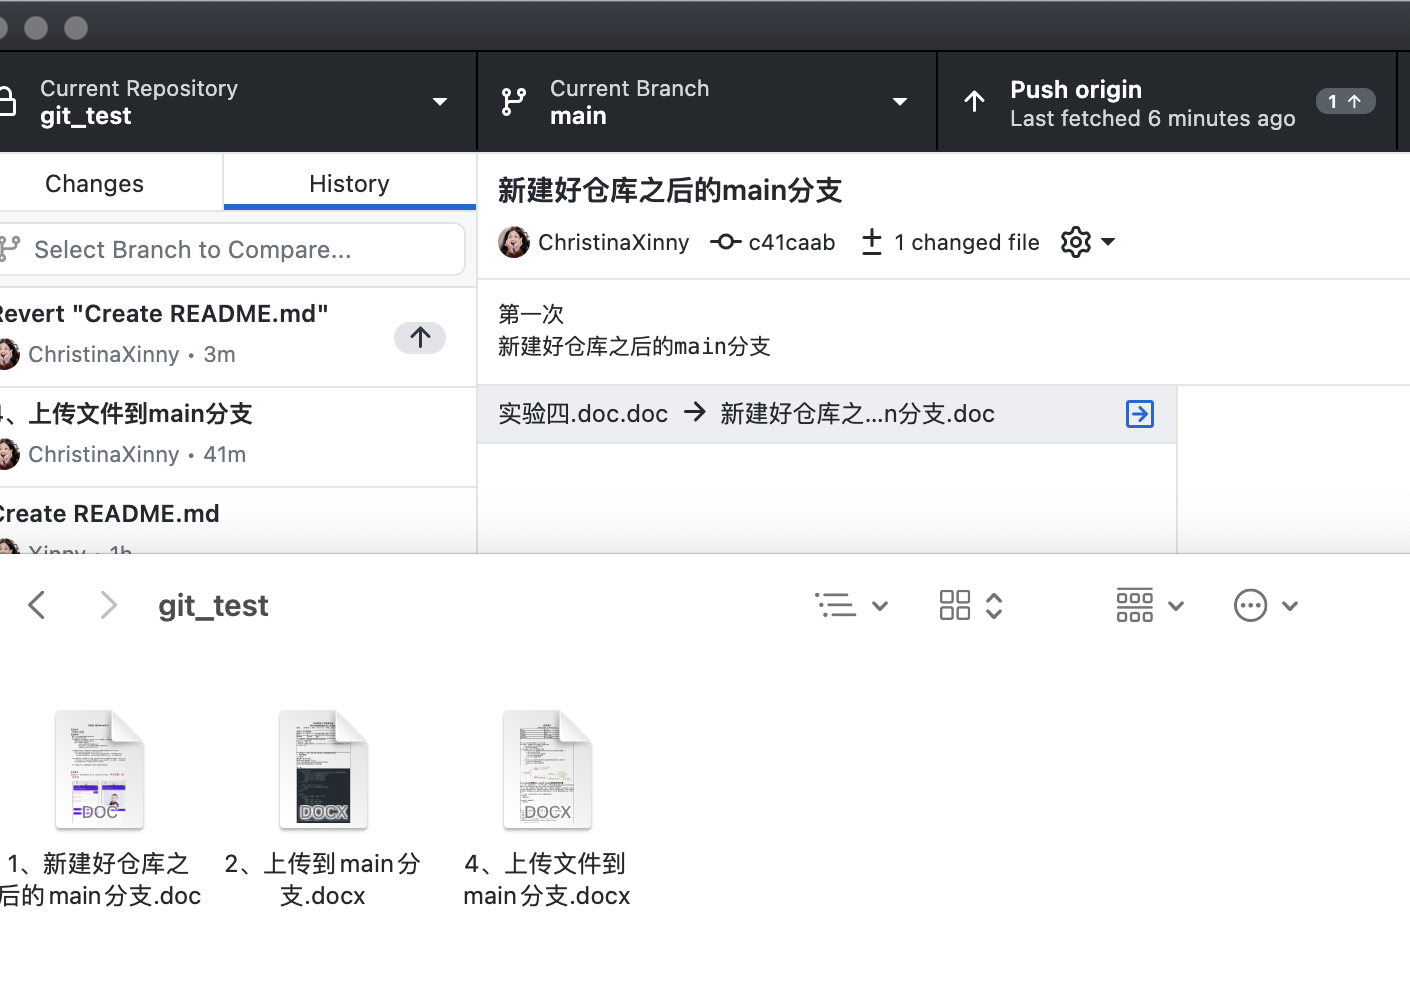Screen dimensions: 1410x990
Task: Click the push arrow icon beside Push origin
Action: (974, 101)
